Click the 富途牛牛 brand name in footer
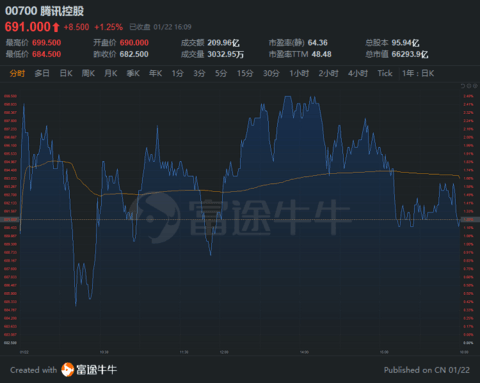480x383 pixels. coord(96,370)
